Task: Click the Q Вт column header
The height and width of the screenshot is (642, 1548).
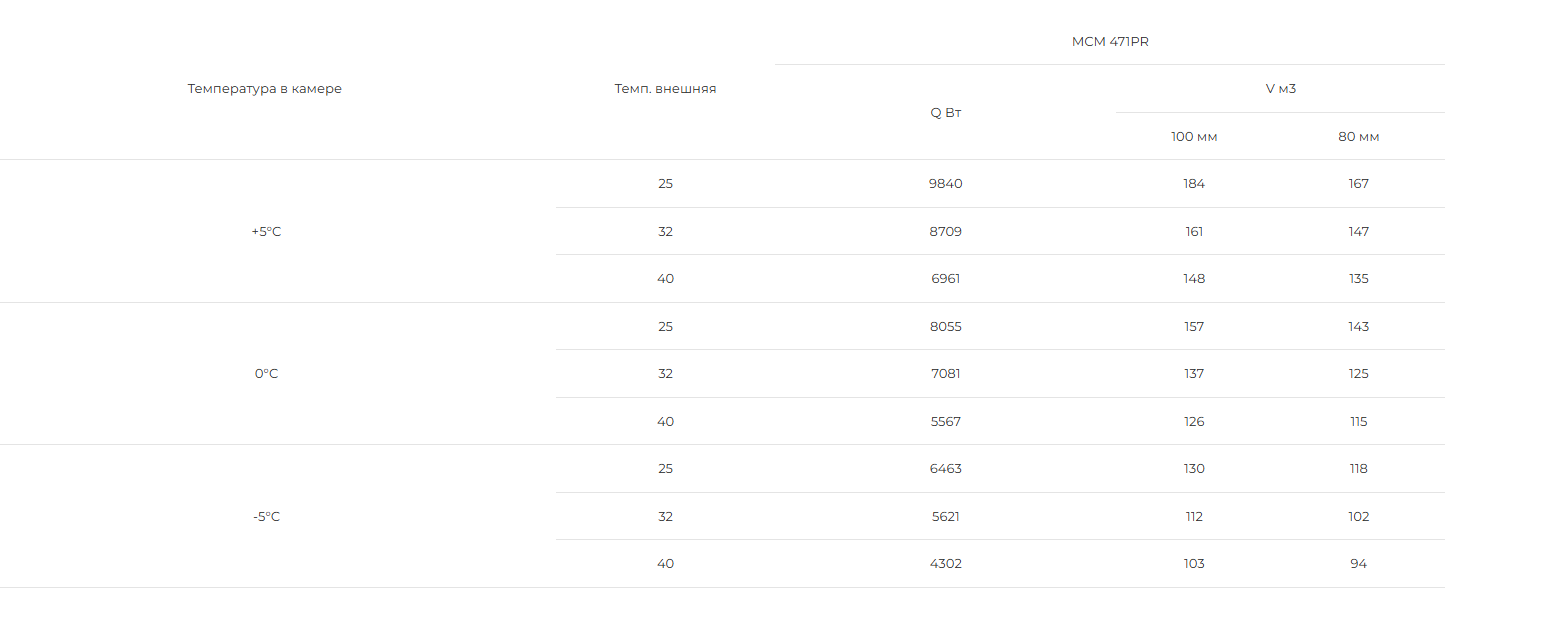Action: [945, 112]
